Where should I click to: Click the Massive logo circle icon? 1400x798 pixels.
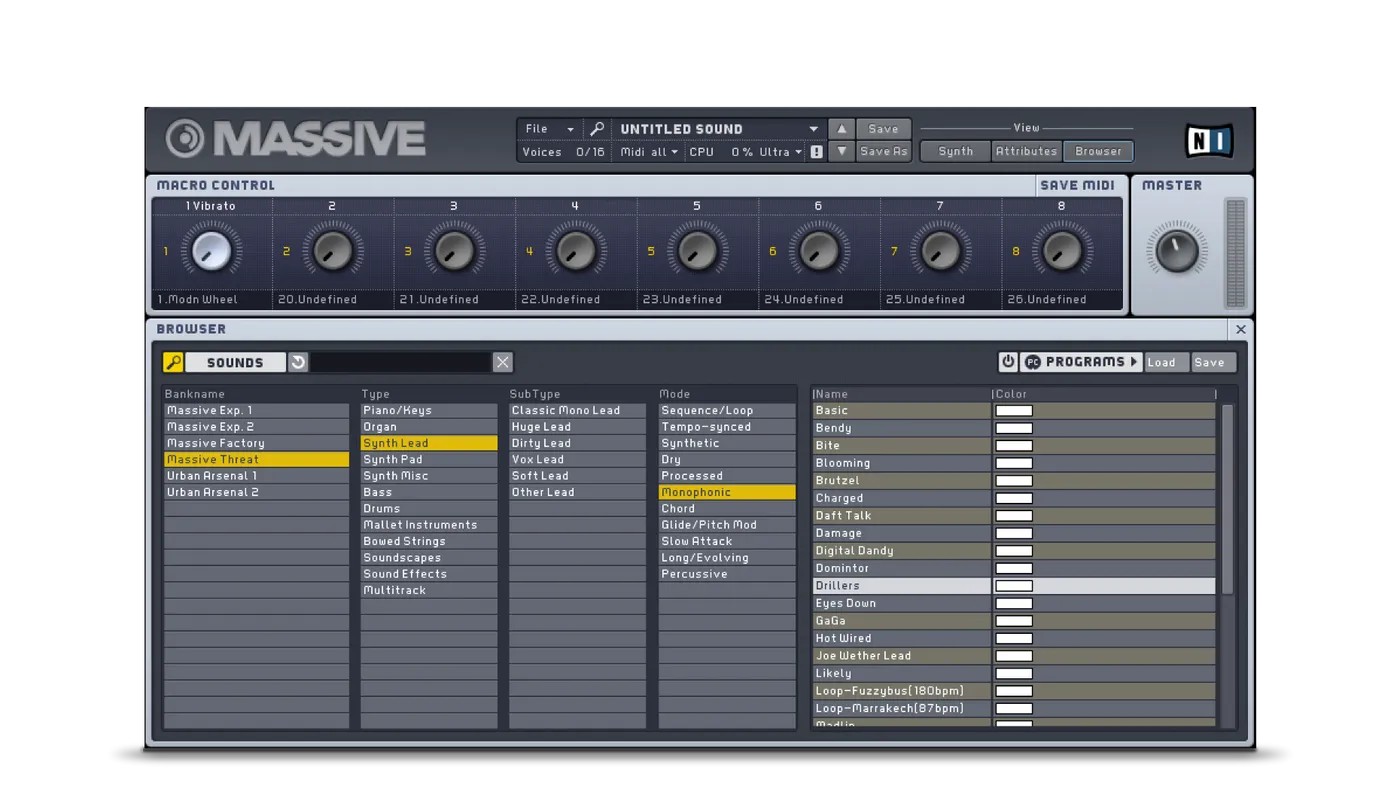coord(185,139)
